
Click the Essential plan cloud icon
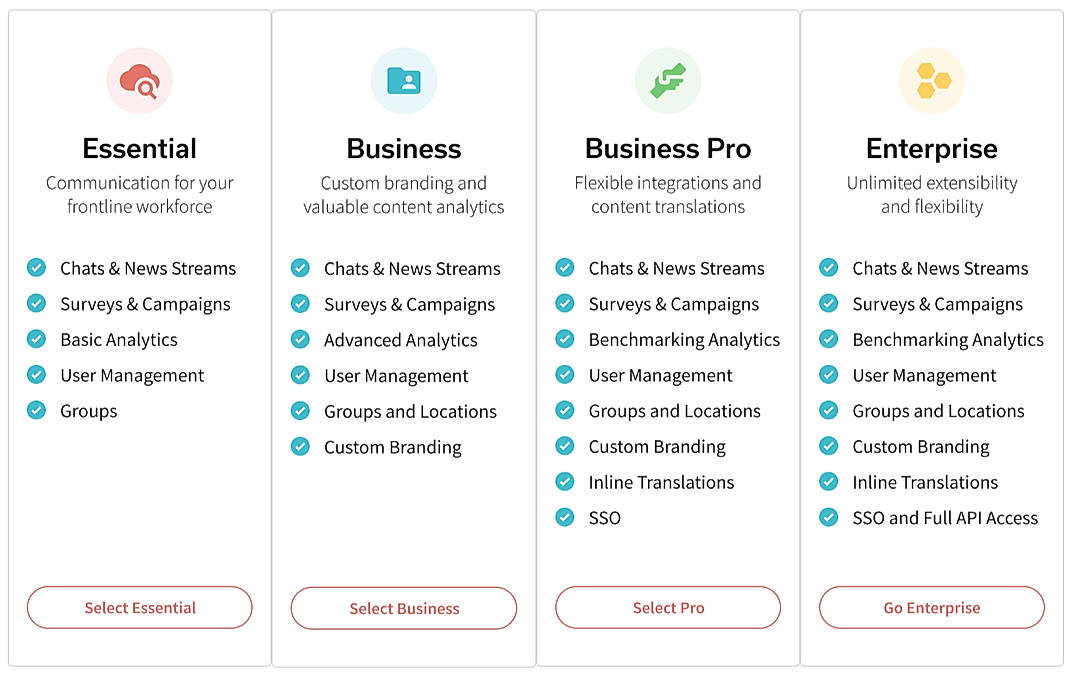pos(139,80)
